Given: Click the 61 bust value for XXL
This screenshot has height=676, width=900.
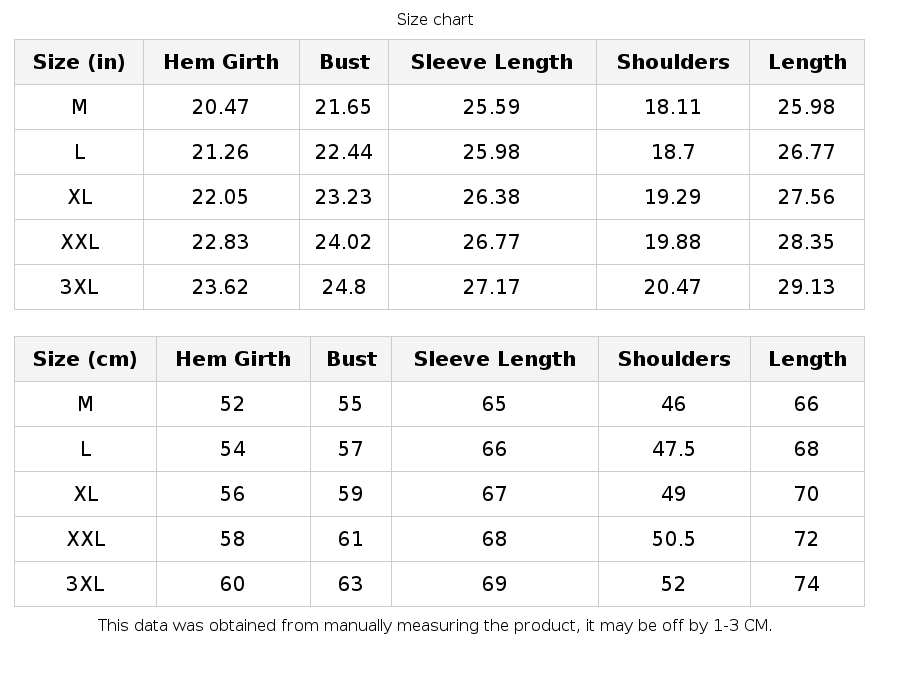Looking at the screenshot, I should tap(351, 539).
